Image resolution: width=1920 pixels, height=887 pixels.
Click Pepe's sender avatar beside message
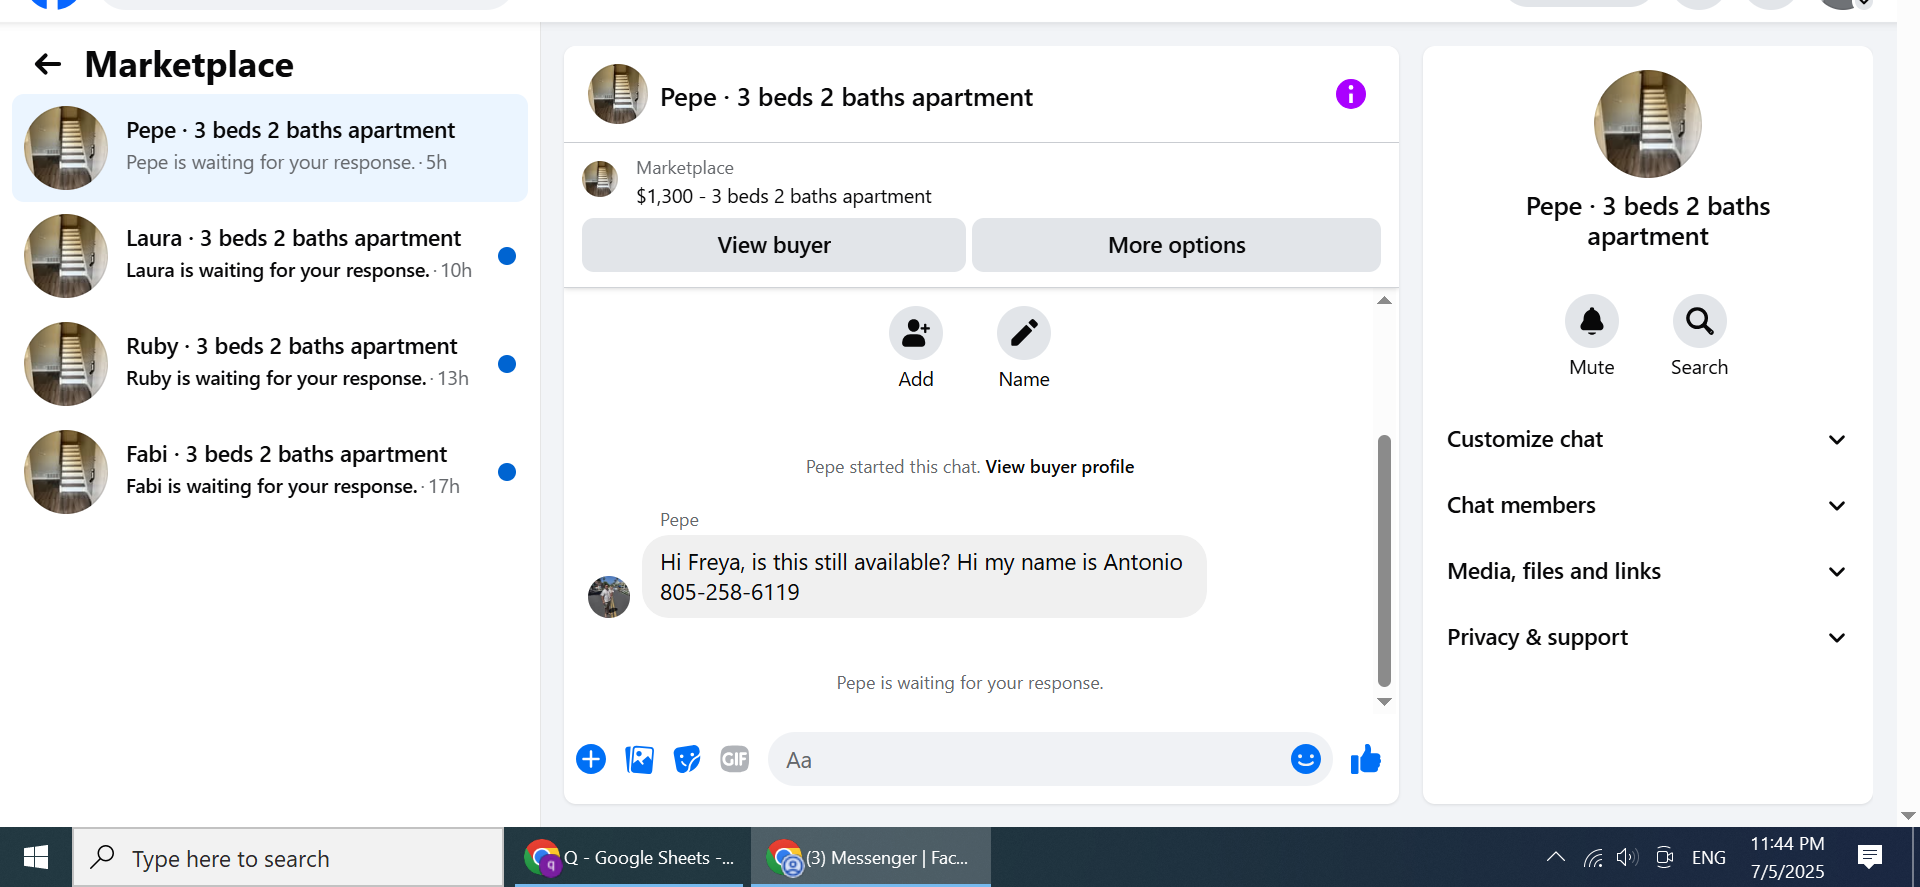(x=609, y=597)
